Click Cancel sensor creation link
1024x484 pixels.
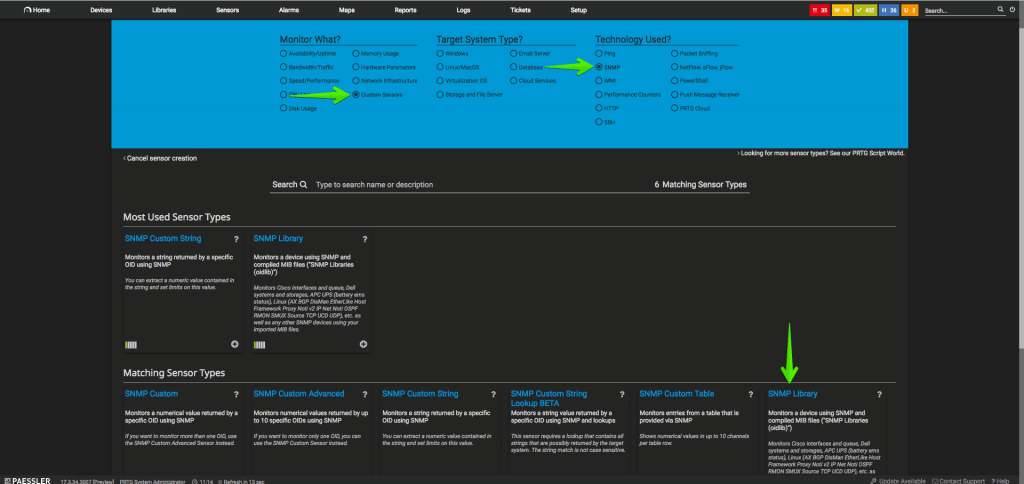click(160, 158)
